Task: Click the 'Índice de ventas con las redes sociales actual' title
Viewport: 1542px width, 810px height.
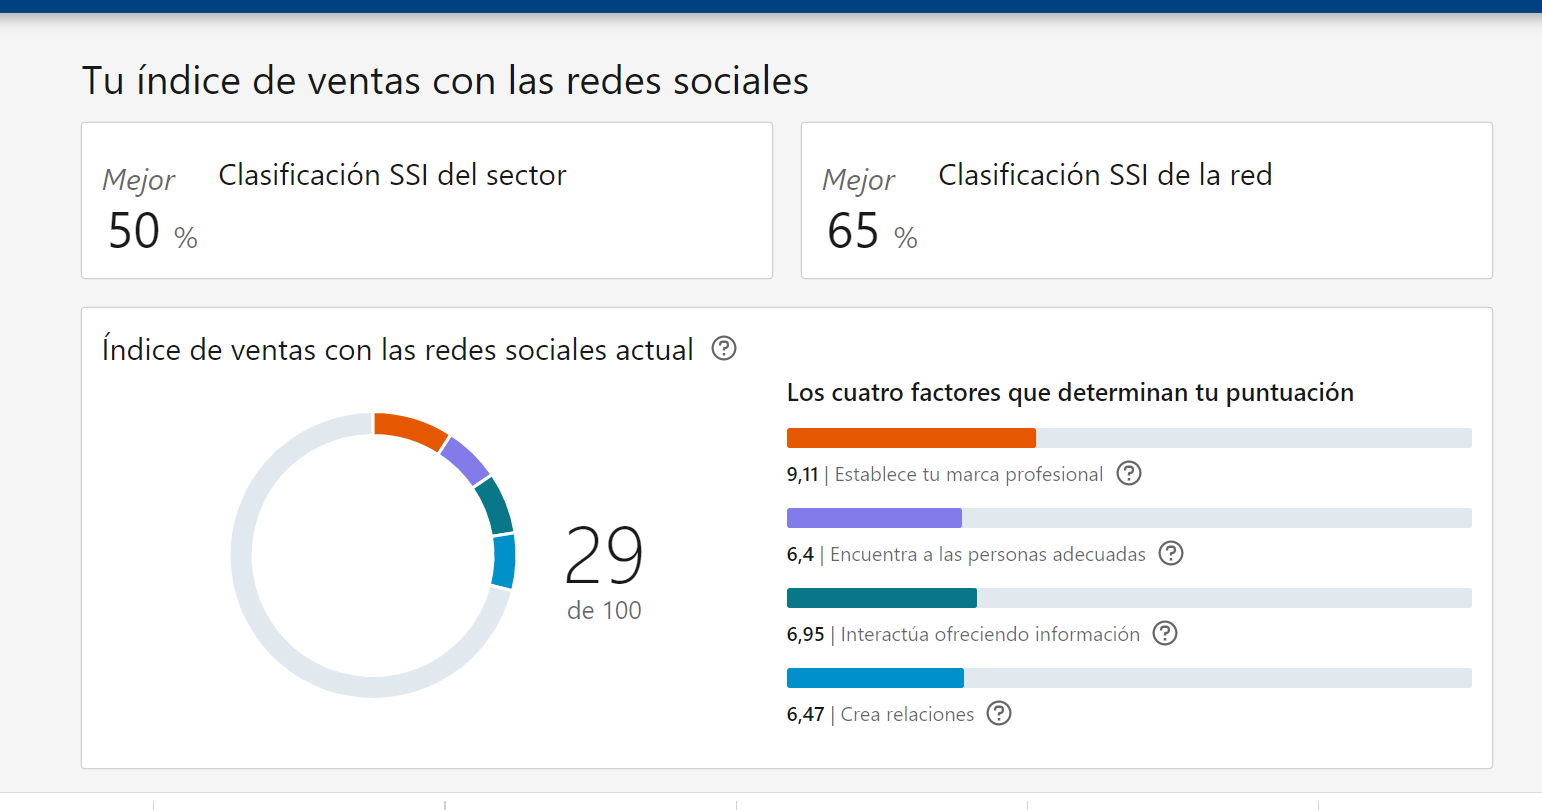Action: pyautogui.click(x=398, y=349)
